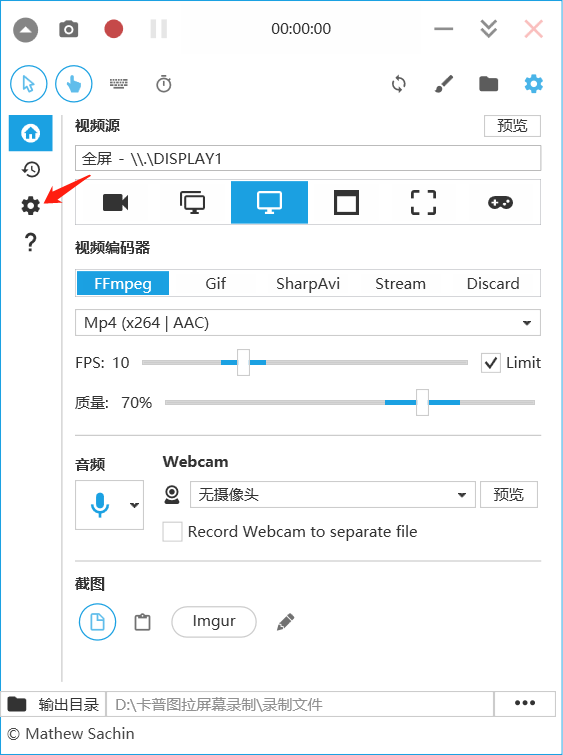563x755 pixels.
Task: Choose window capture source icon
Action: click(x=346, y=202)
